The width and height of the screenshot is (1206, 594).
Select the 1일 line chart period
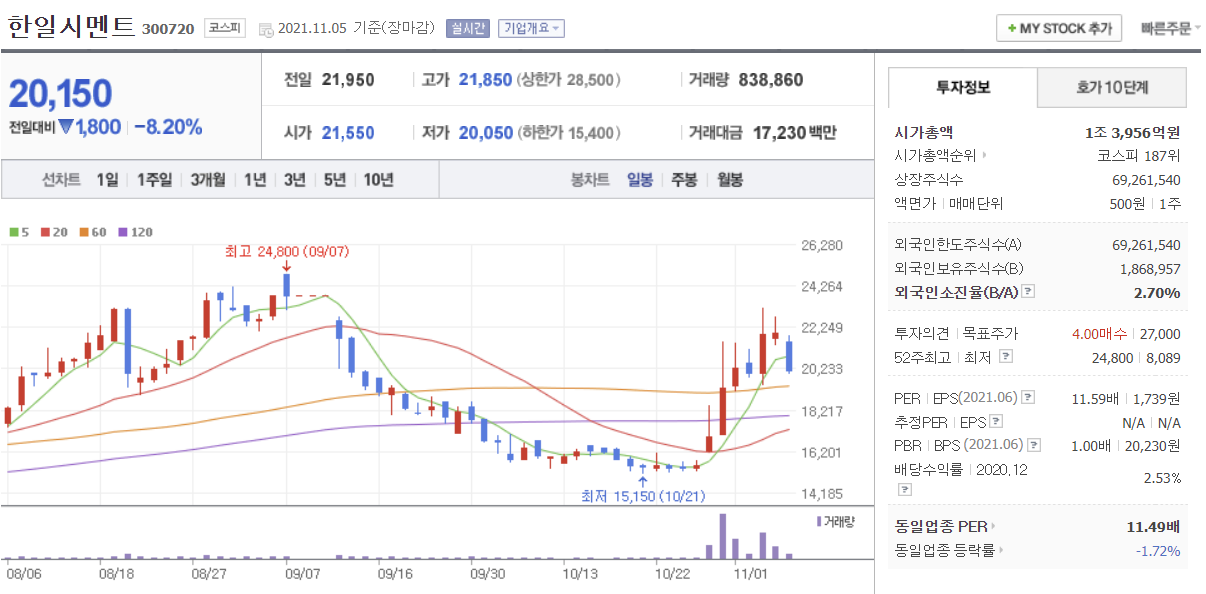pos(107,180)
